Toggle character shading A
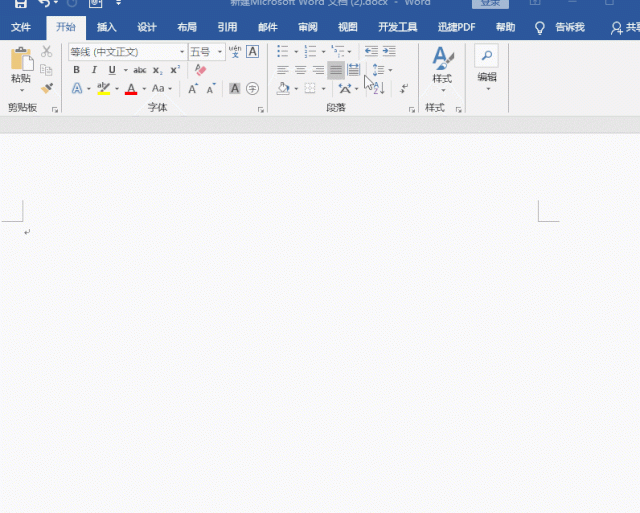 [x=235, y=88]
